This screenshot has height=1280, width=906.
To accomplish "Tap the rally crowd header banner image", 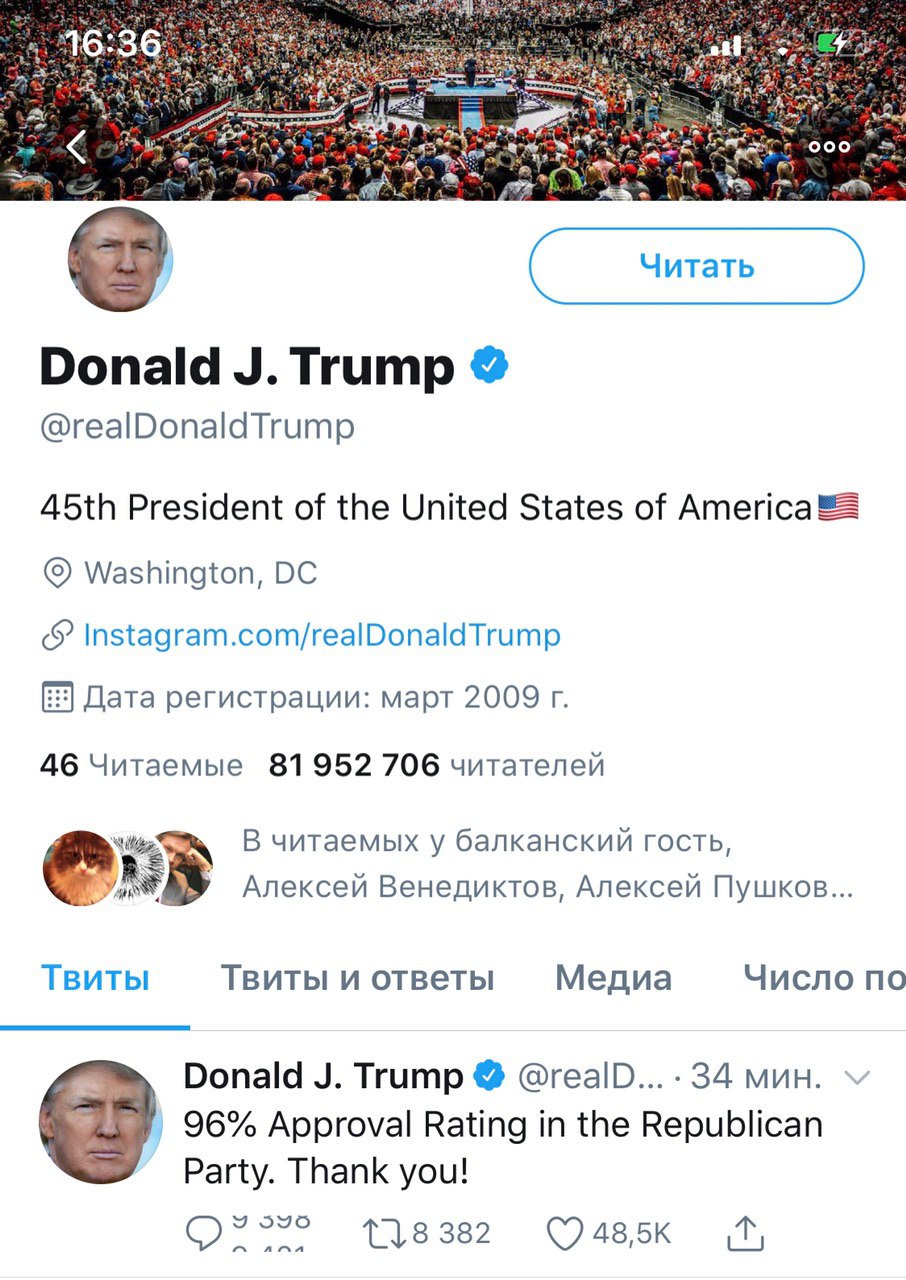I will pyautogui.click(x=453, y=100).
